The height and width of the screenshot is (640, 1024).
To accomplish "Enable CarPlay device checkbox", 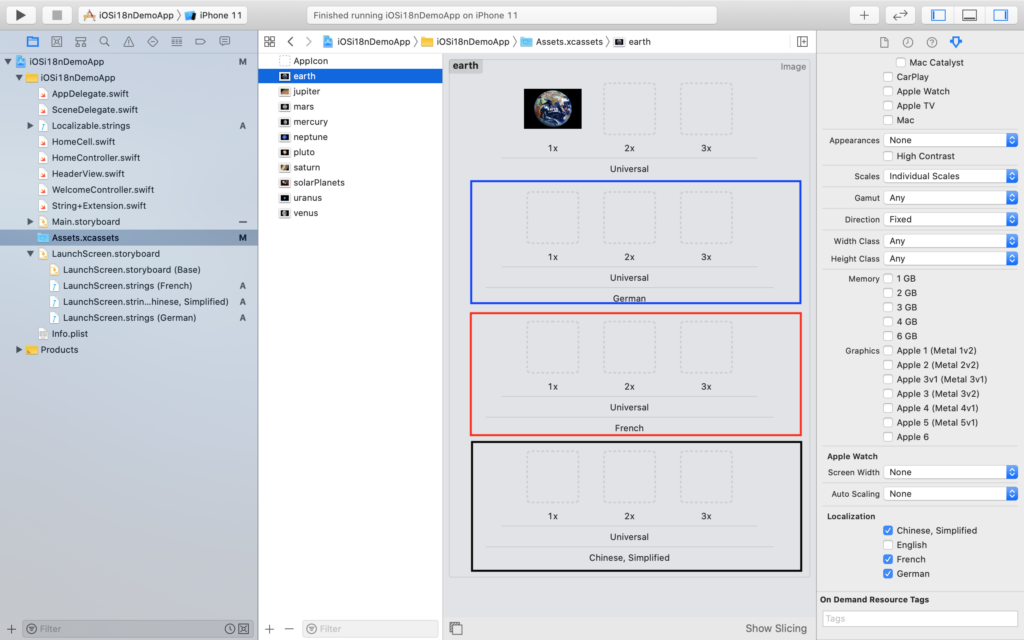I will (888, 77).
